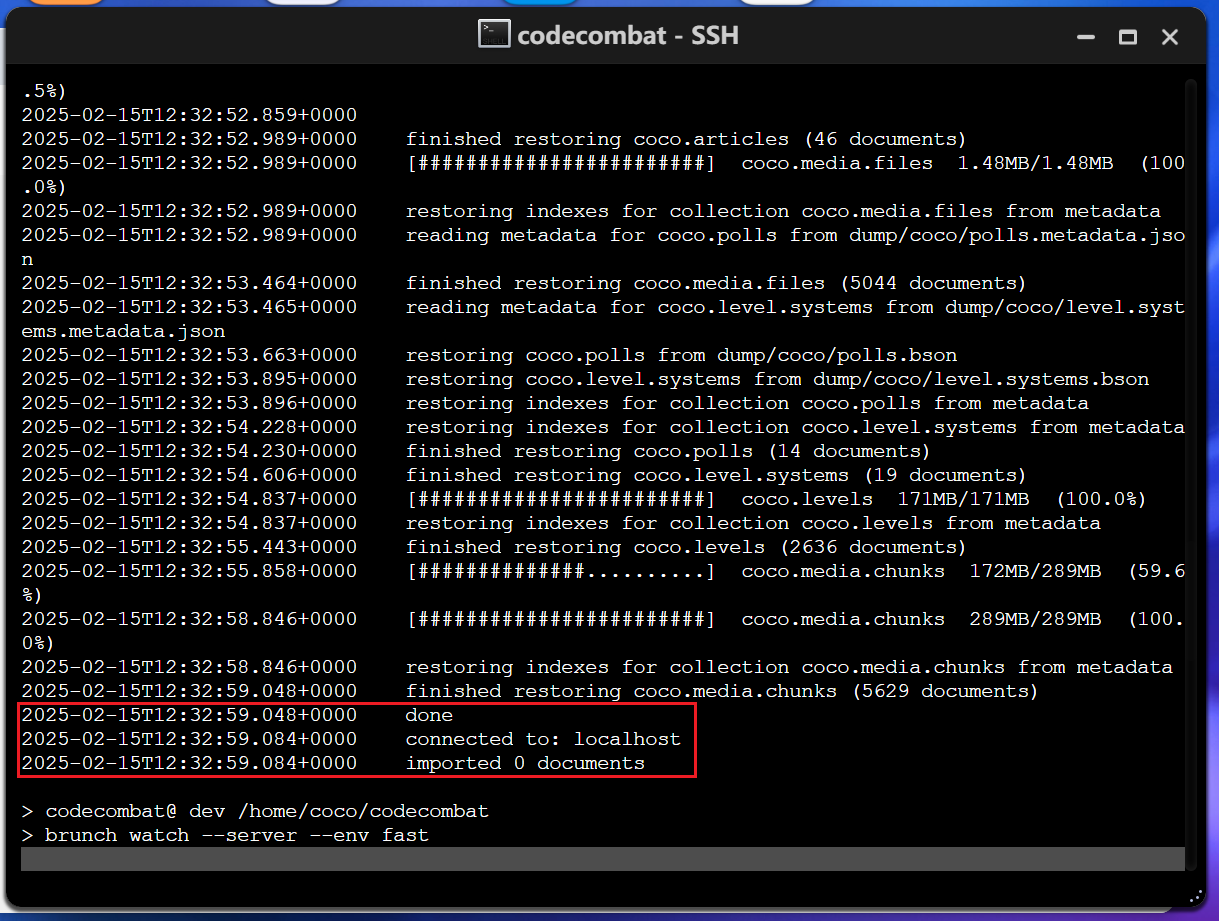Minimize the codecombat SSH window
The image size is (1219, 921).
point(1086,37)
